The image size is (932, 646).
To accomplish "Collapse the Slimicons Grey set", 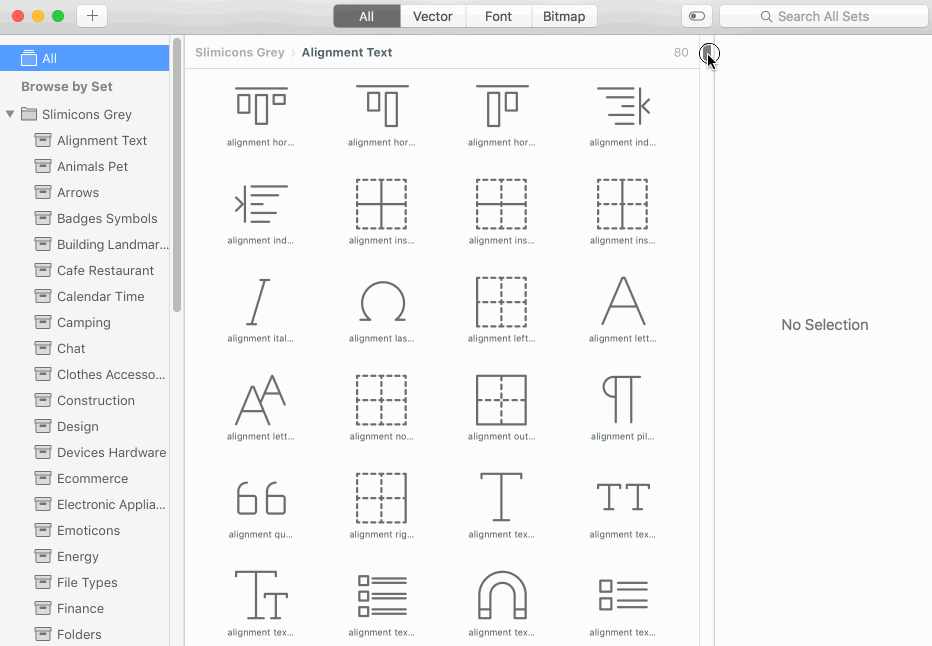I will pos(10,114).
